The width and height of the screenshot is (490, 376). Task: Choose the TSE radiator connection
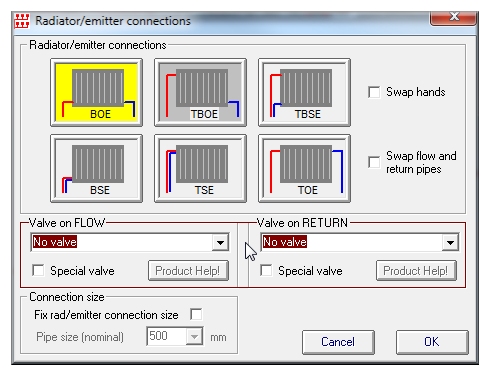click(x=200, y=168)
